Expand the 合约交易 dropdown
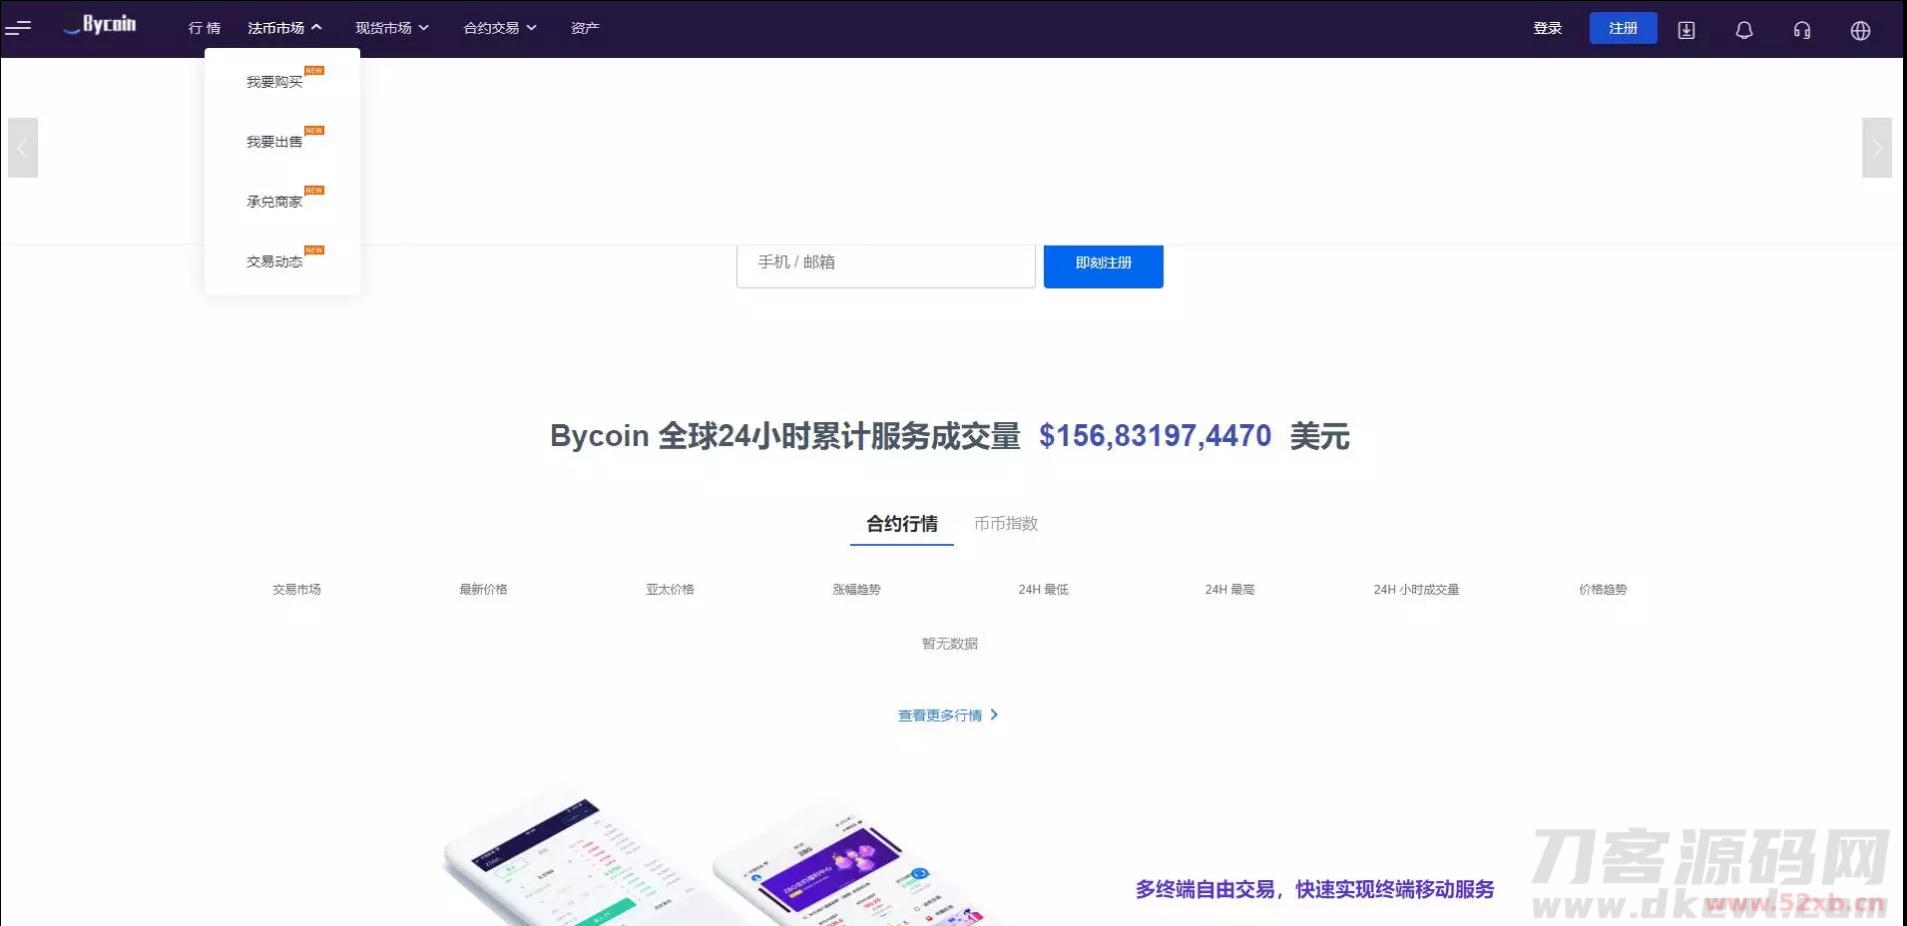 click(x=500, y=28)
